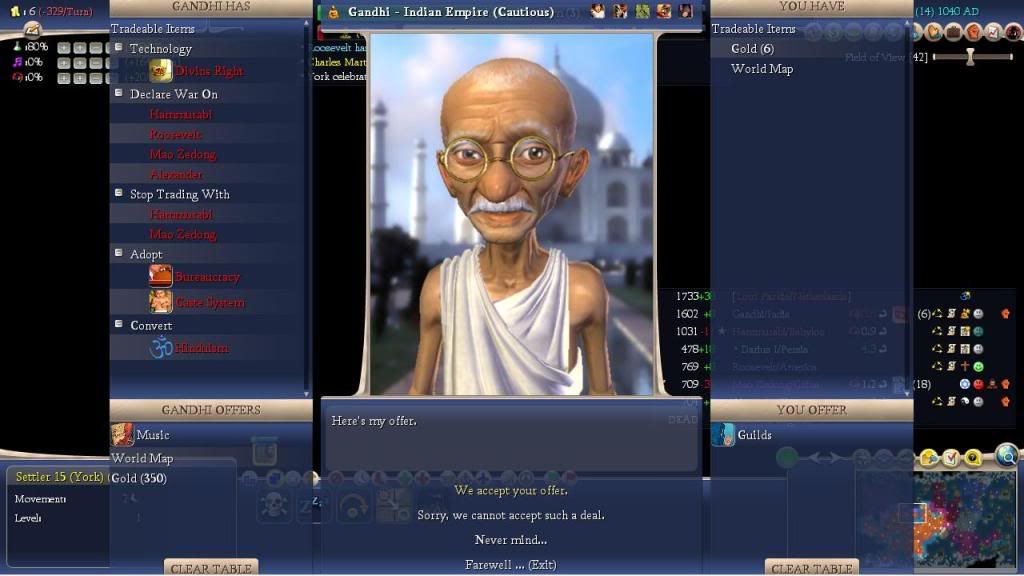Click the Guilds technology icon in You Offer

723,434
